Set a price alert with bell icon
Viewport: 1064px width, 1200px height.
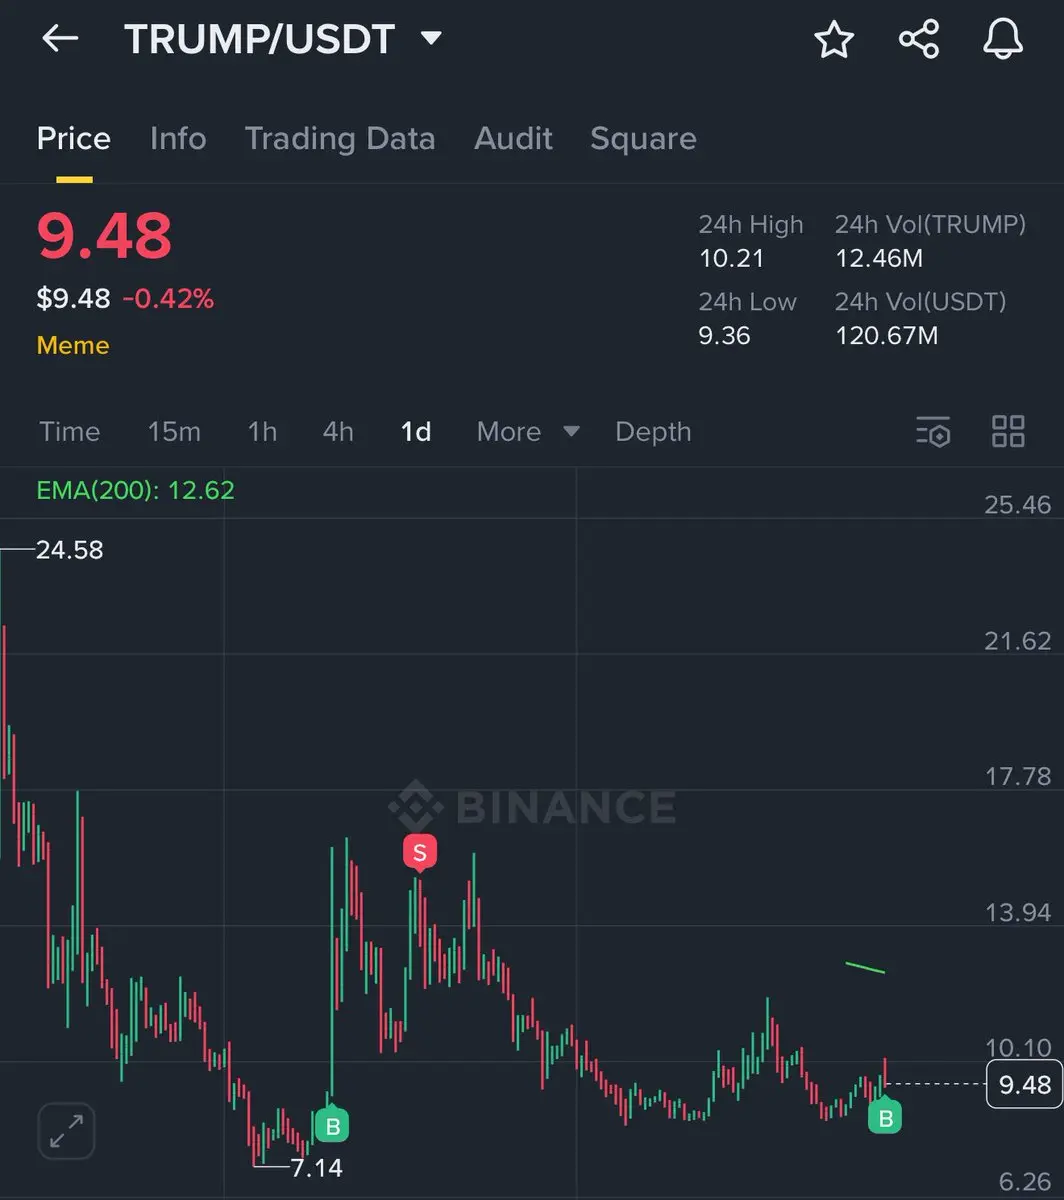[1003, 39]
